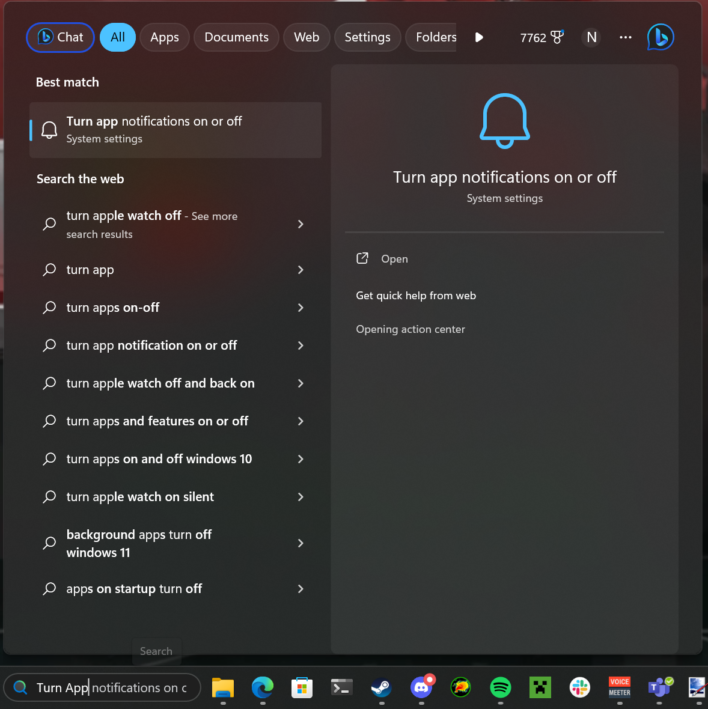Open File Explorer from the taskbar

pyautogui.click(x=223, y=688)
